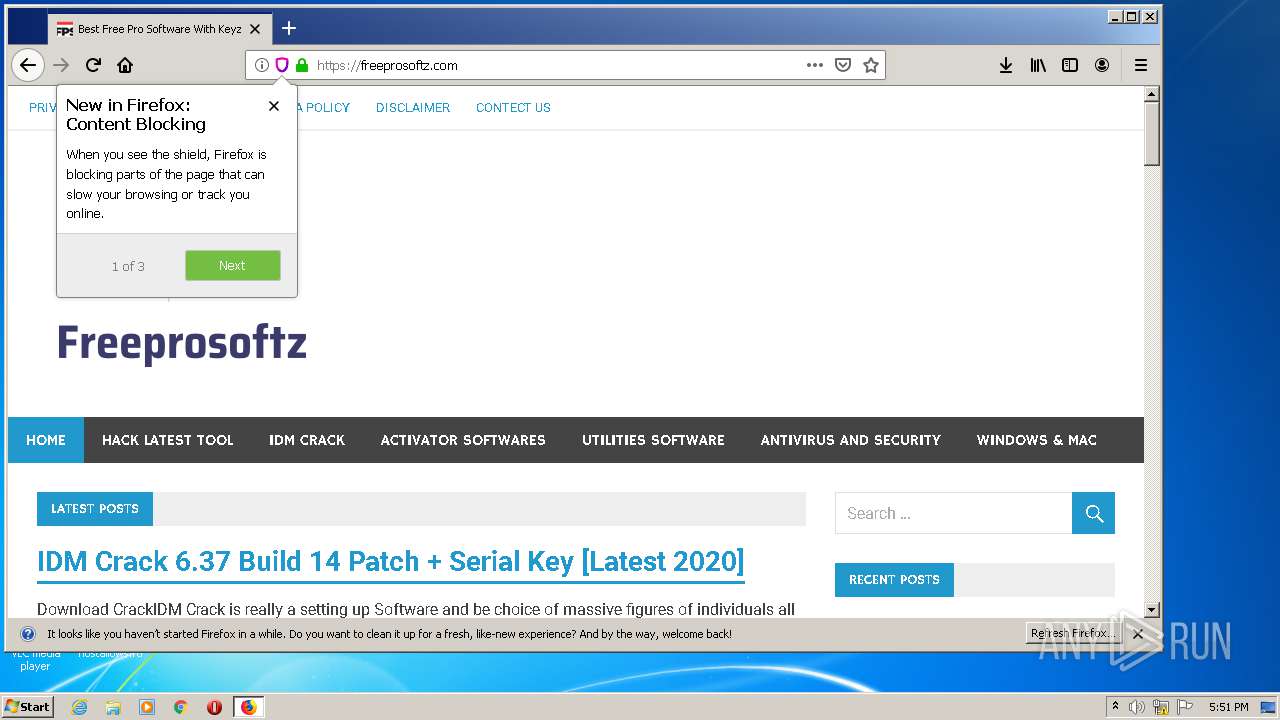Open the CONTECT US link
This screenshot has width=1280, height=720.
(x=513, y=107)
